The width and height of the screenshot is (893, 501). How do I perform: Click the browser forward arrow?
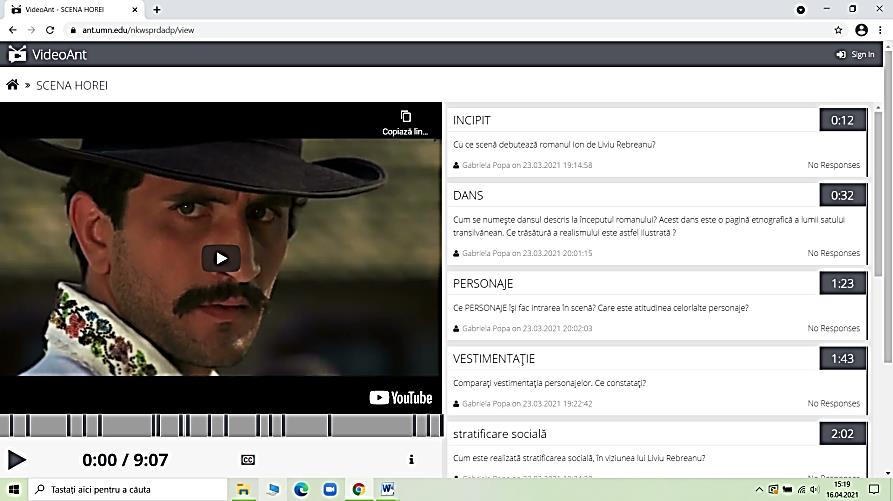pyautogui.click(x=31, y=30)
